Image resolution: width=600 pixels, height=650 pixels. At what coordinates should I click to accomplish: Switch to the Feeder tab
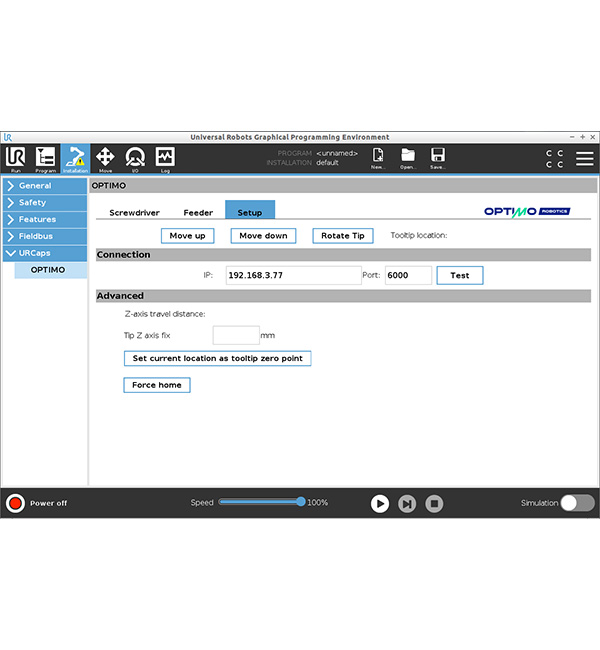pyautogui.click(x=198, y=213)
